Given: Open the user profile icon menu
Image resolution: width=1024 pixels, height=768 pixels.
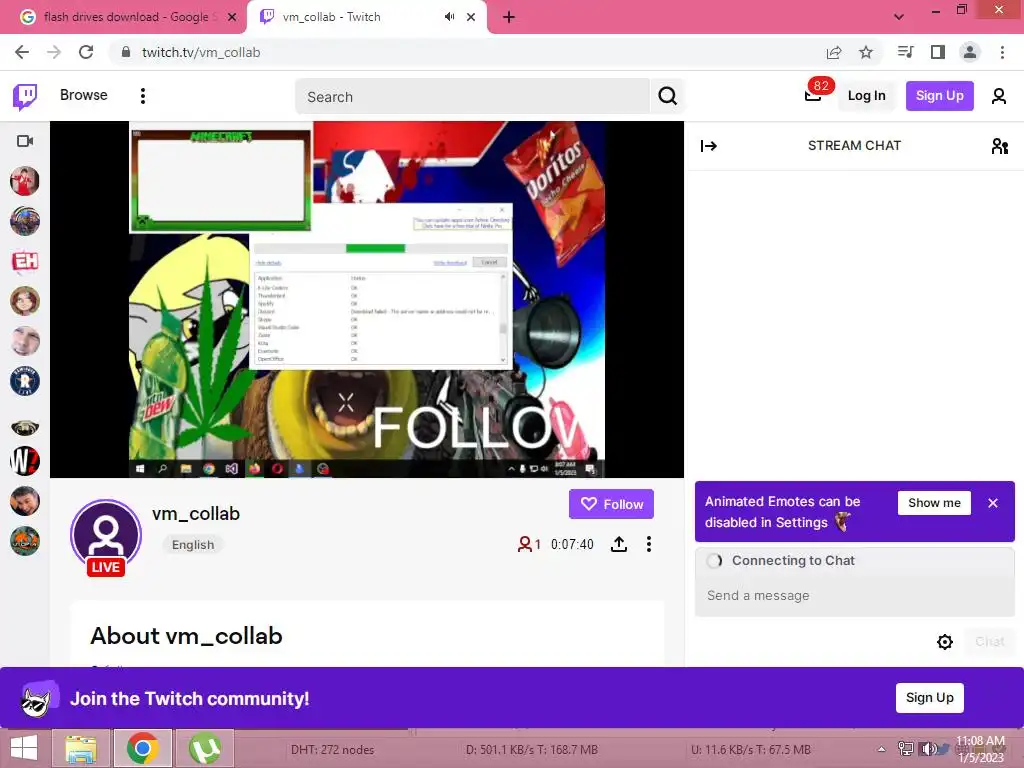Looking at the screenshot, I should pos(999,96).
